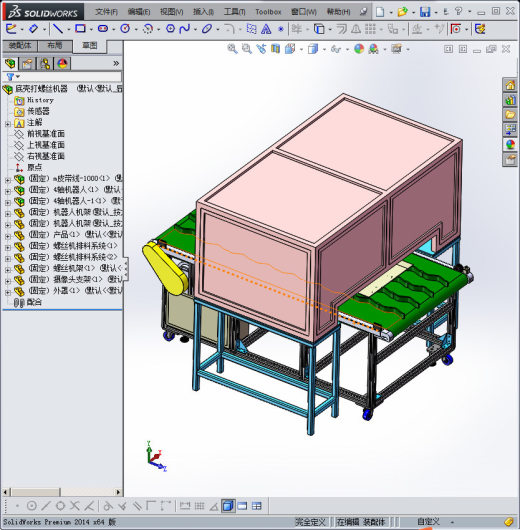
Task: Click the feature tree filter field
Action: [70, 77]
